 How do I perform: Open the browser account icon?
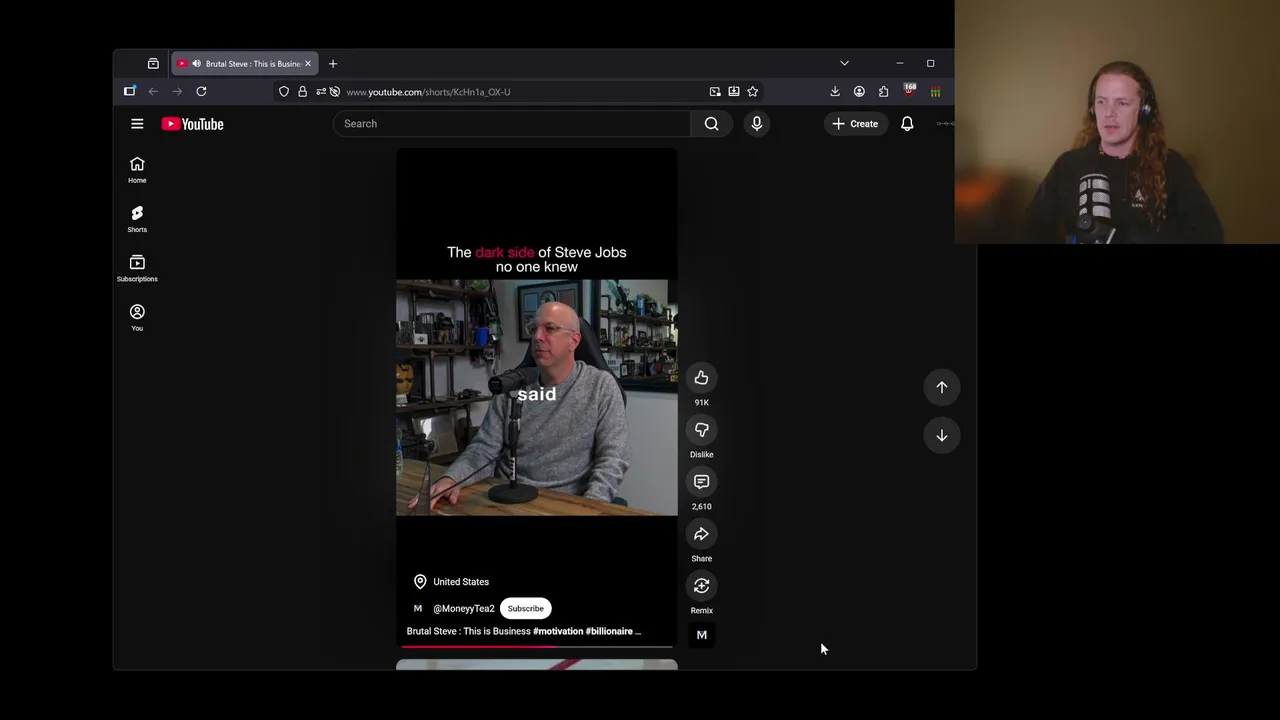coord(859,92)
